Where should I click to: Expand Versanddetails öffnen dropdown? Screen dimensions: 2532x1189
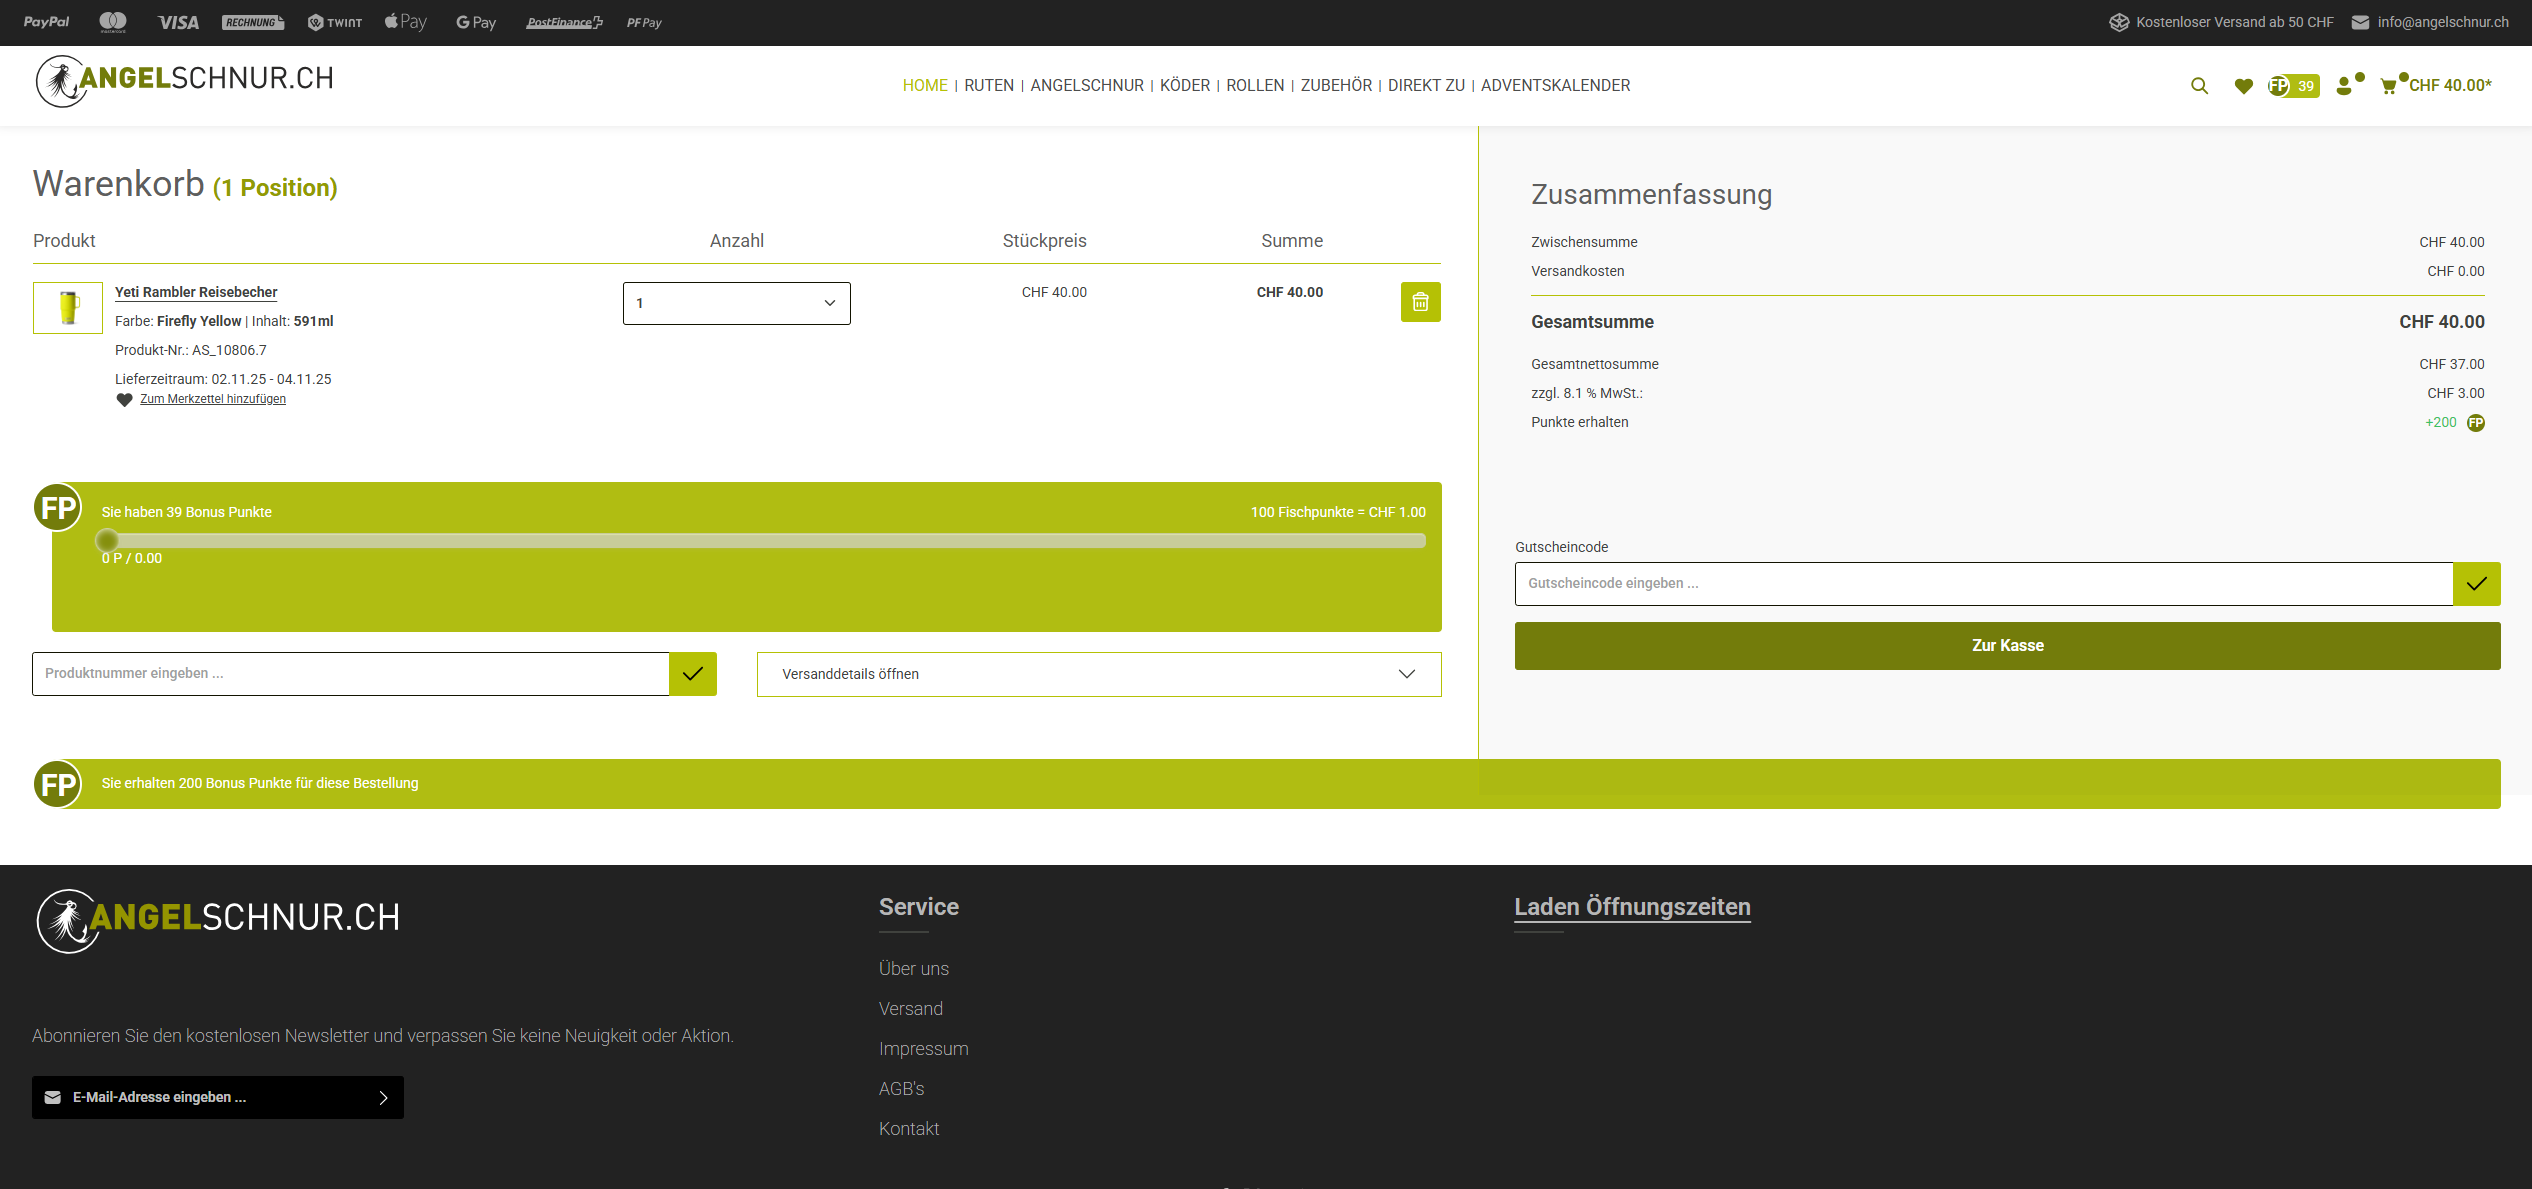[1098, 674]
